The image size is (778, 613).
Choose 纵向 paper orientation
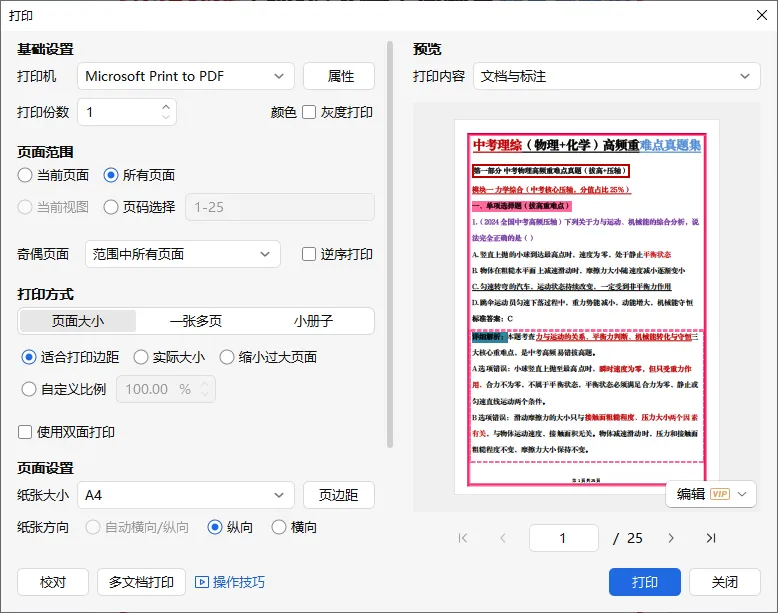click(215, 527)
